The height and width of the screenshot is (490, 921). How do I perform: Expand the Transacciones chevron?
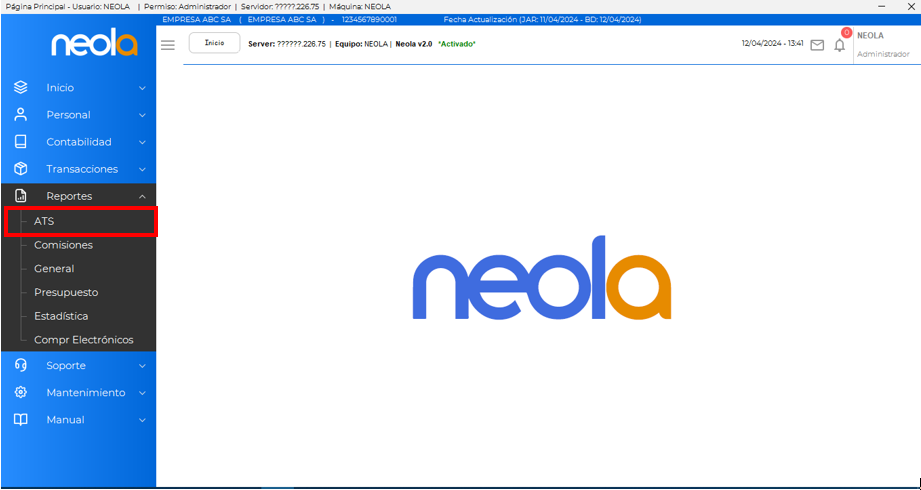(x=142, y=170)
